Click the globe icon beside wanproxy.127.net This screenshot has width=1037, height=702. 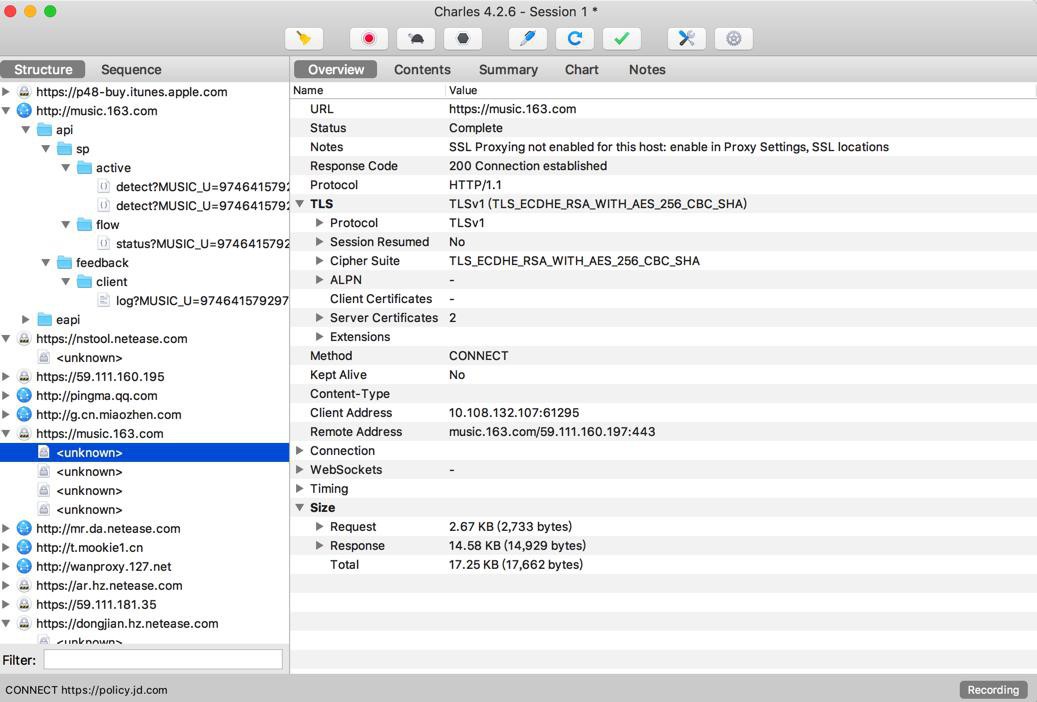(24, 566)
